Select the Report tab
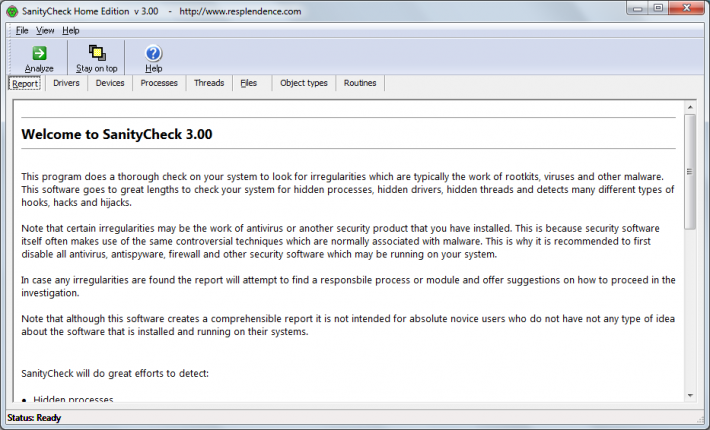710x430 pixels. pyautogui.click(x=25, y=83)
